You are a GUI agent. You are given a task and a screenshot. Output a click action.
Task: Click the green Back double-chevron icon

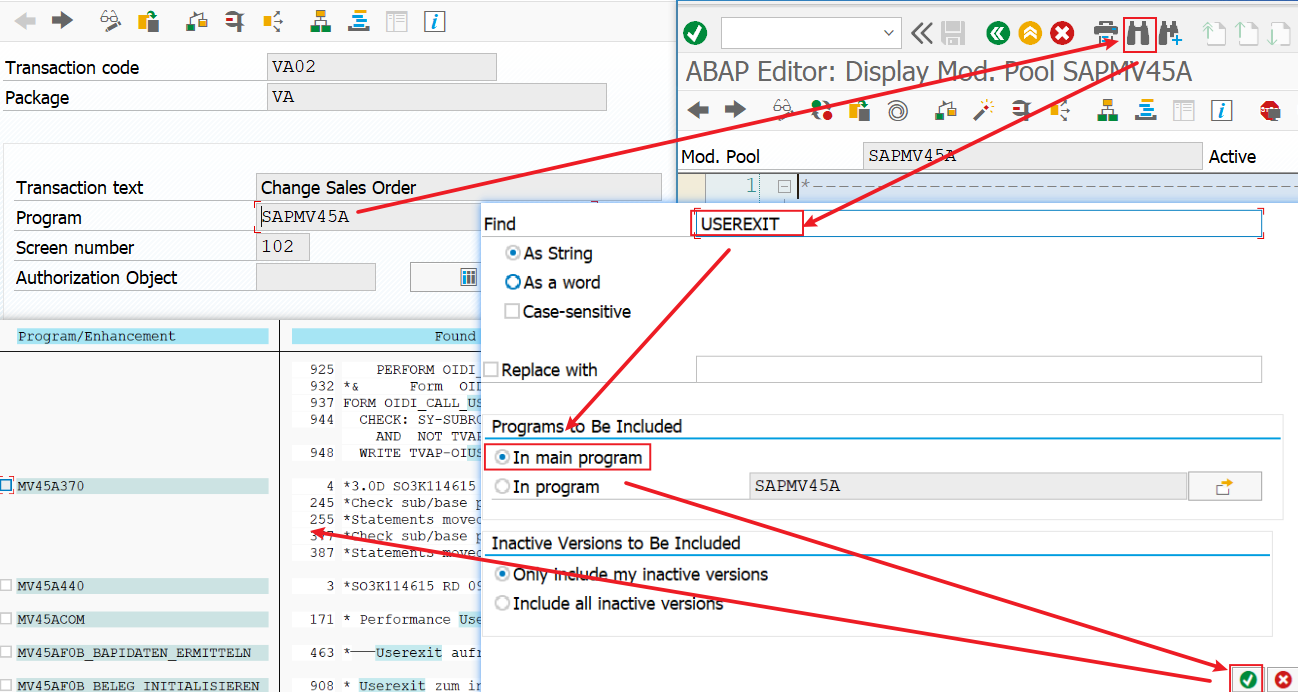pyautogui.click(x=997, y=34)
